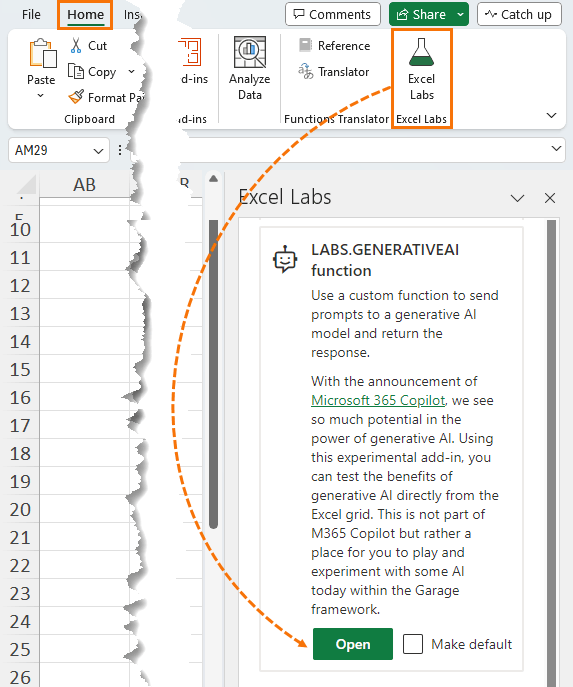Image resolution: width=573 pixels, height=687 pixels.
Task: Select row 13 header
Action: click(20, 313)
